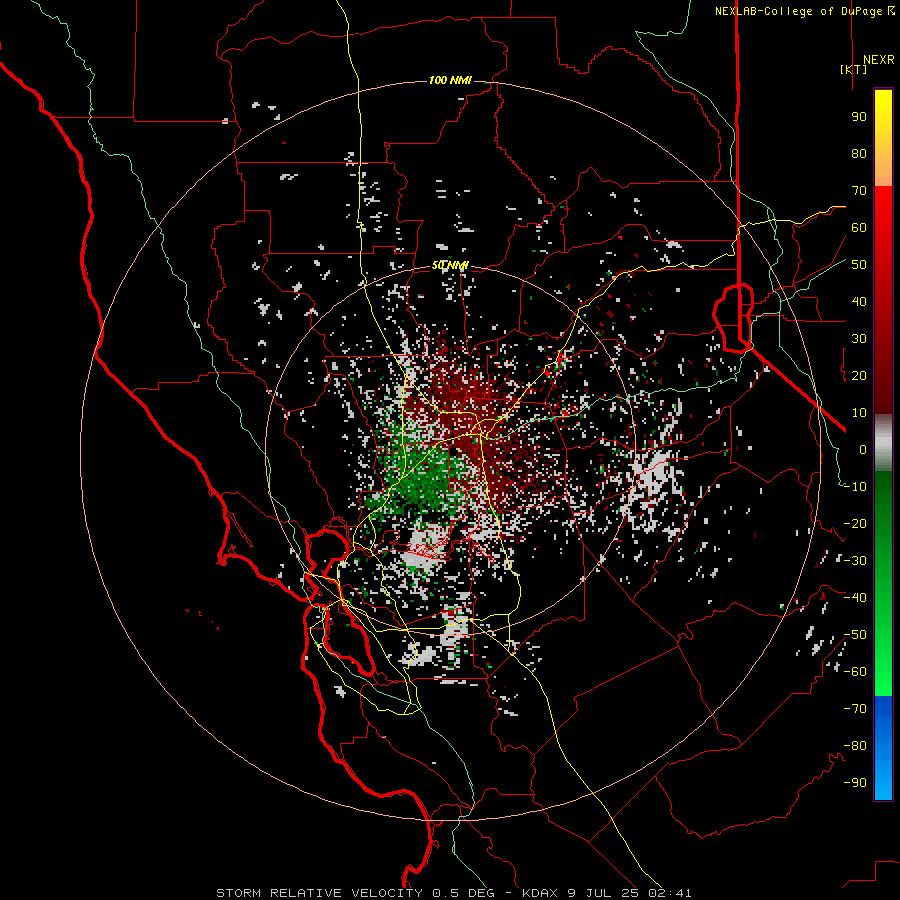Click the Storm Relative Velocity caption at bottom

[x=453, y=893]
